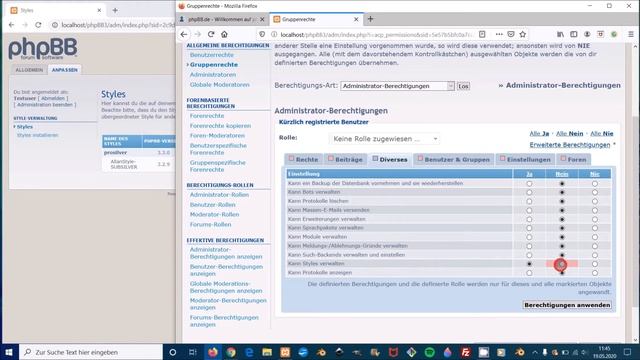The width and height of the screenshot is (640, 360).
Task: Open new tab in Styles browser window
Action: click(115, 10)
